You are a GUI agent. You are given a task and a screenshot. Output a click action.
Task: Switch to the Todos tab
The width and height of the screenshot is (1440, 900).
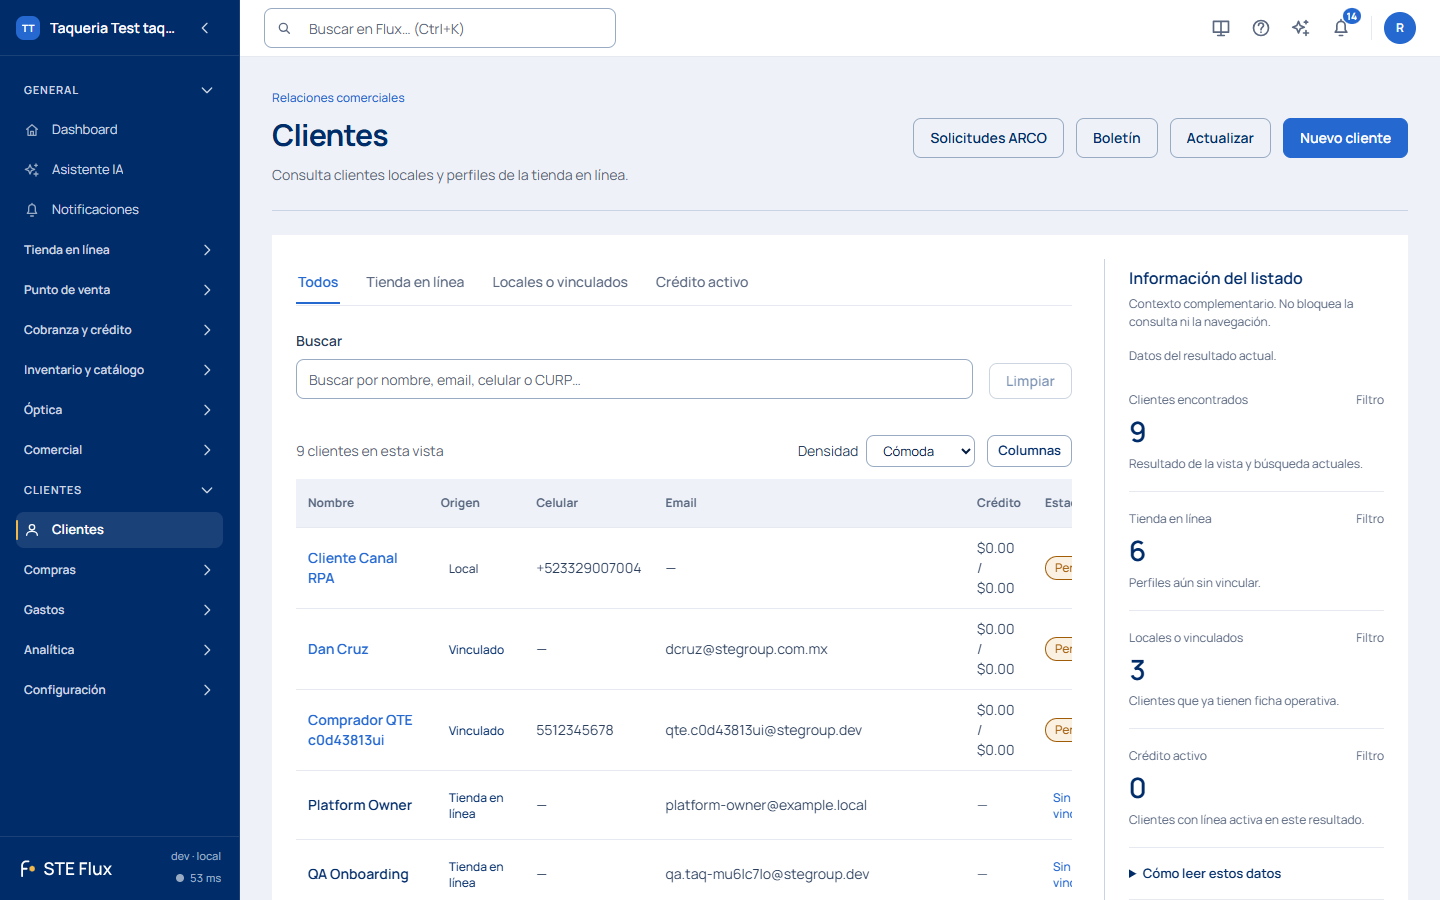tap(318, 282)
